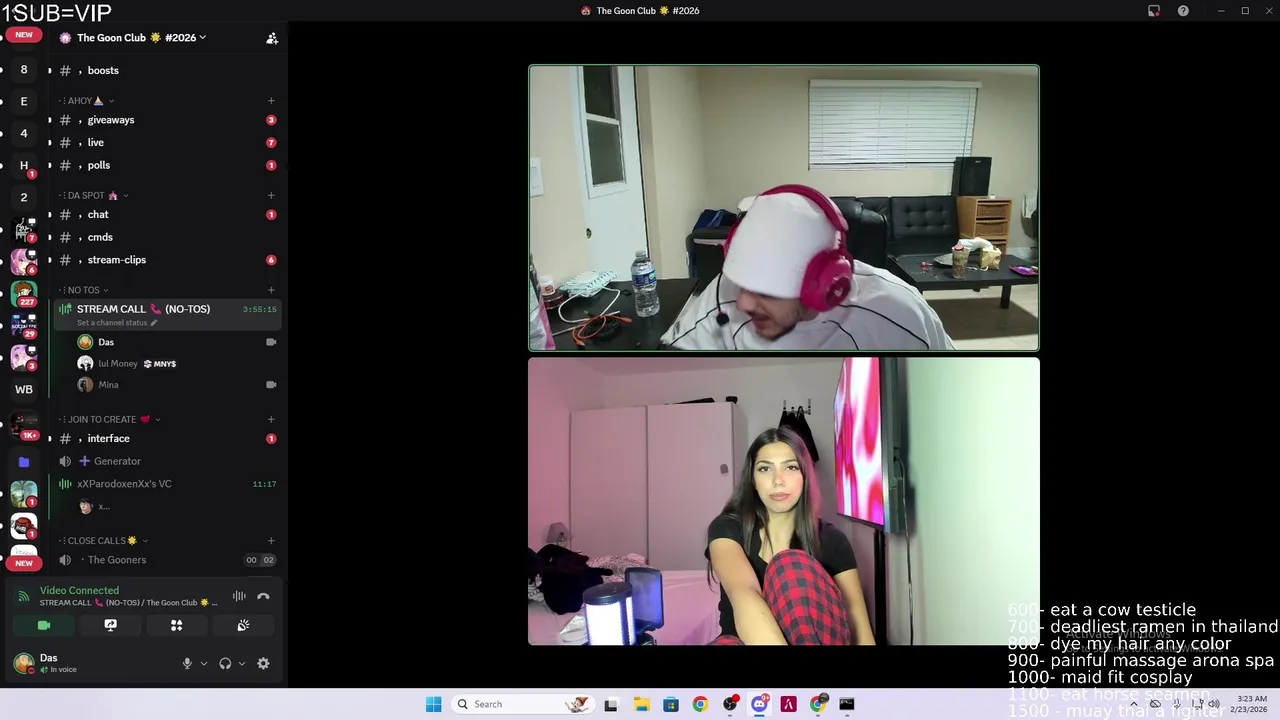Join The Gooners voice channel

click(167, 560)
